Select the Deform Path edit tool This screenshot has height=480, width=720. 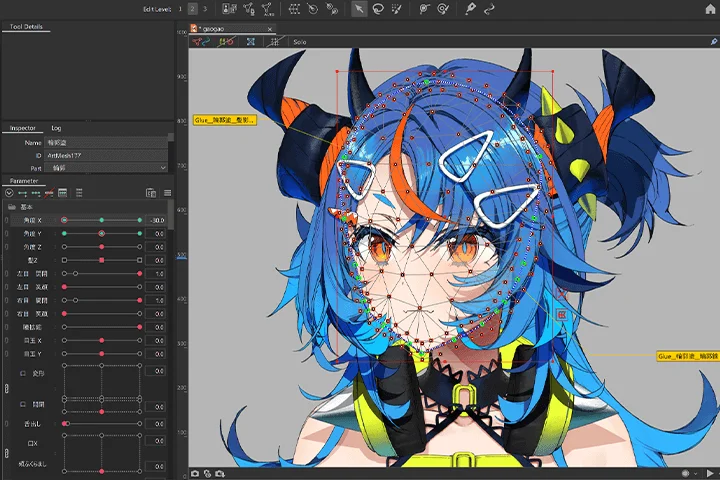(x=489, y=9)
